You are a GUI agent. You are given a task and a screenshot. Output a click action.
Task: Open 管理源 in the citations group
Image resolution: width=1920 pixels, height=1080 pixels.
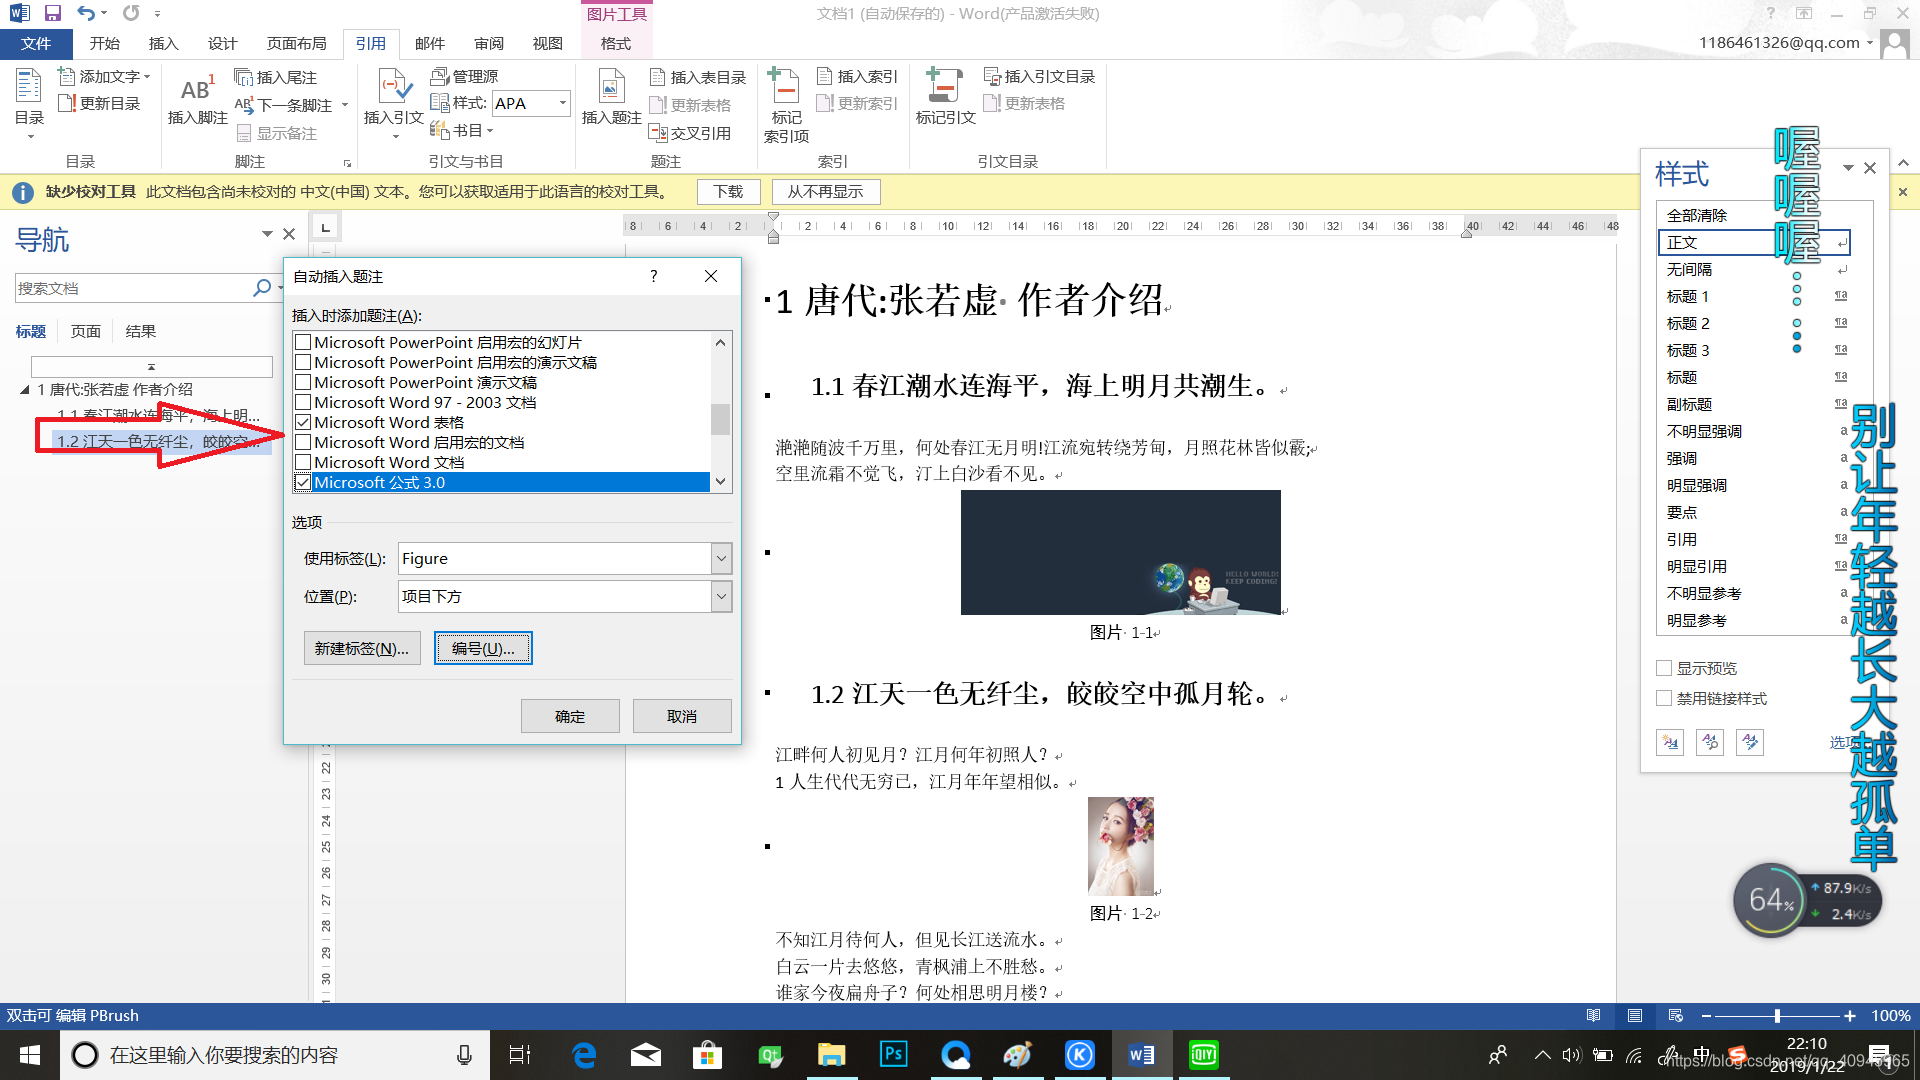point(466,75)
